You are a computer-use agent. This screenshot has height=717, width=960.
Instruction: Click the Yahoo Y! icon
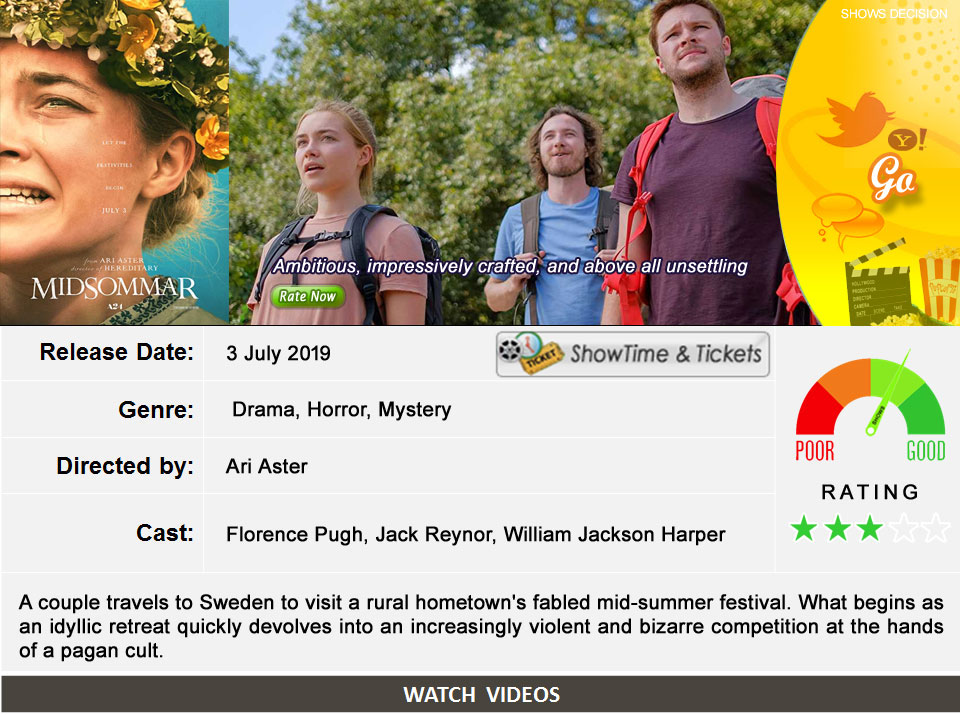[x=907, y=140]
